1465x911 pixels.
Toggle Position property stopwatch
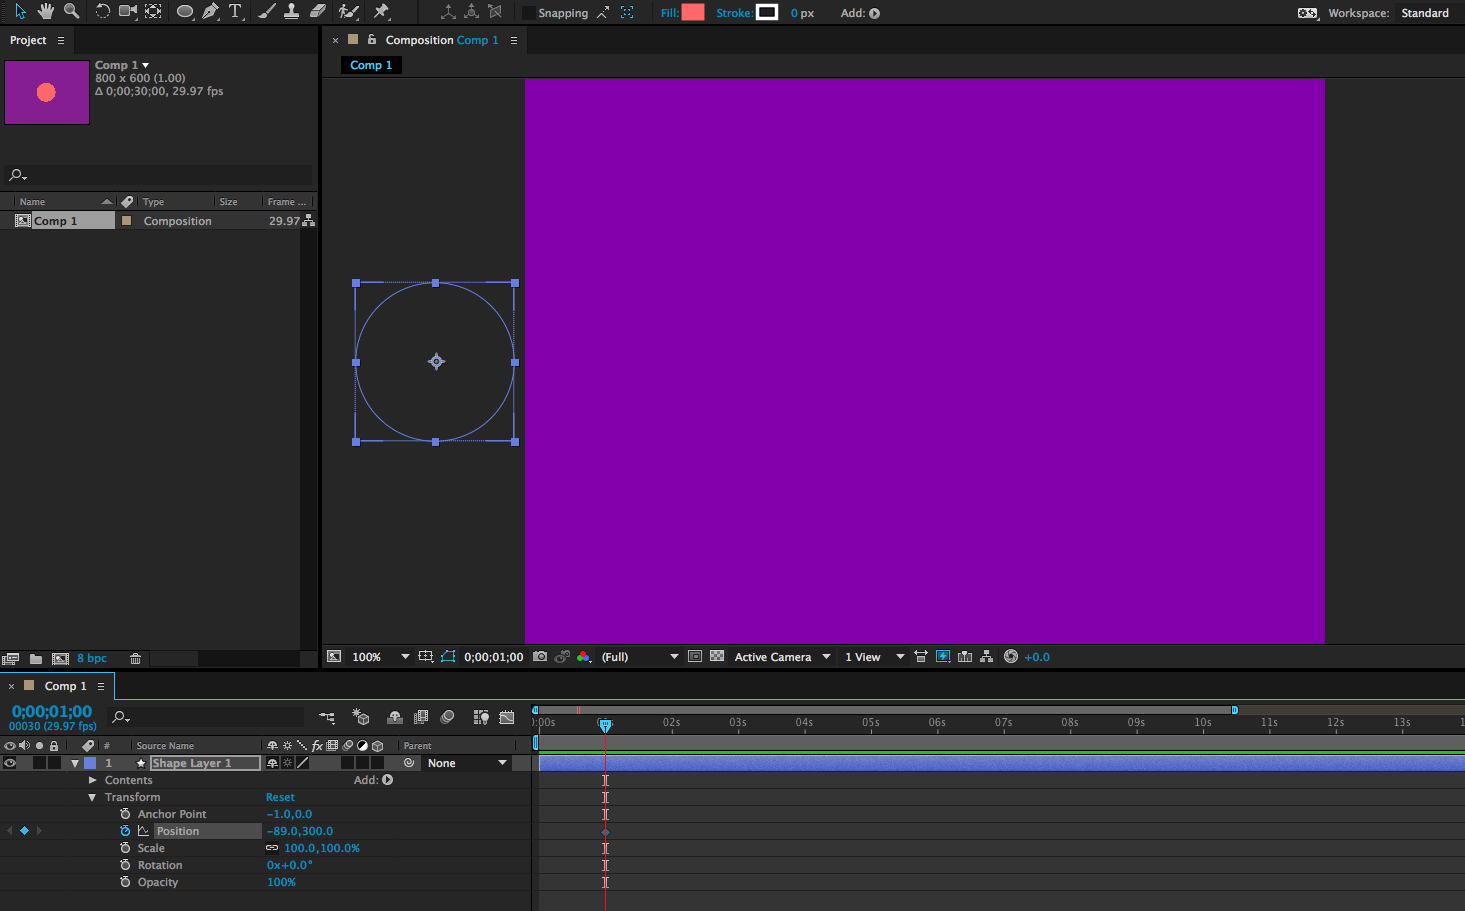(x=125, y=831)
